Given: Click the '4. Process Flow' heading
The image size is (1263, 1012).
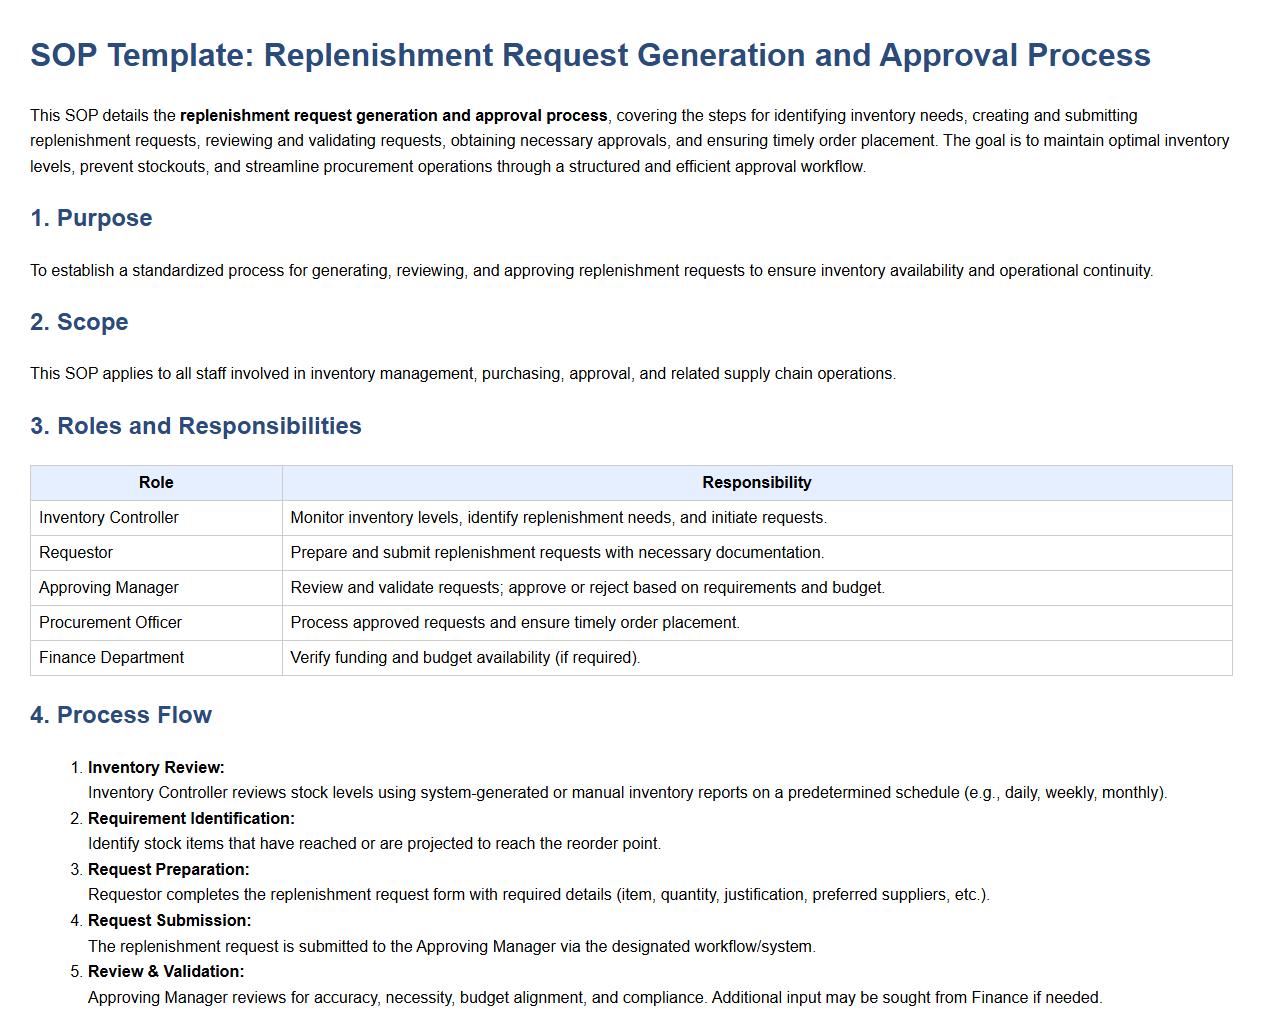Looking at the screenshot, I should click(x=121, y=715).
